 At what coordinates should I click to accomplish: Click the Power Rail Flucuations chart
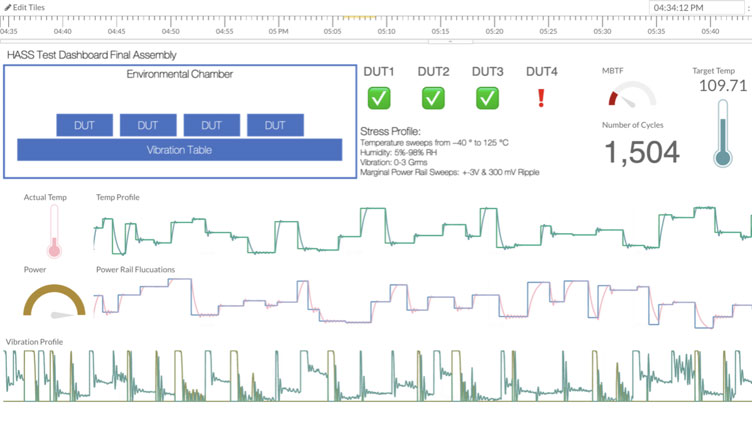420,302
